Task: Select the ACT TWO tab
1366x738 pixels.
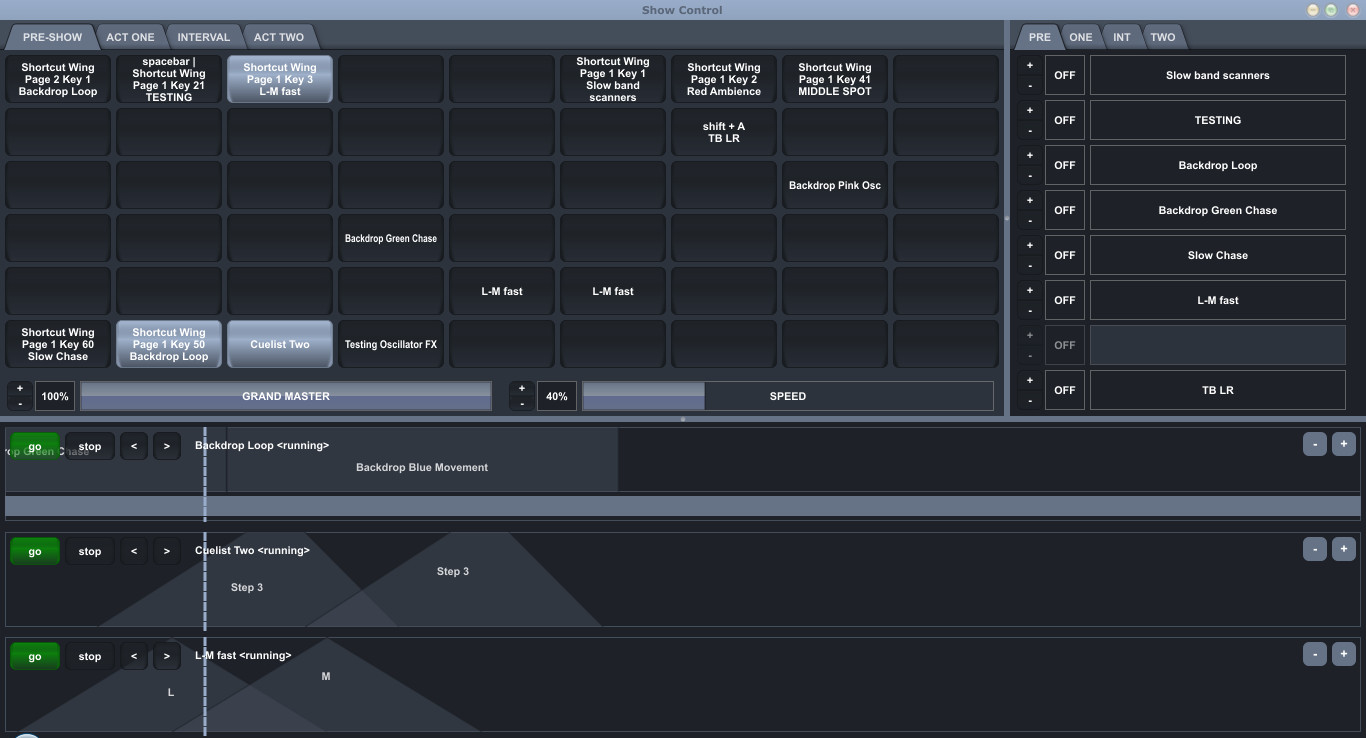Action: tap(279, 37)
